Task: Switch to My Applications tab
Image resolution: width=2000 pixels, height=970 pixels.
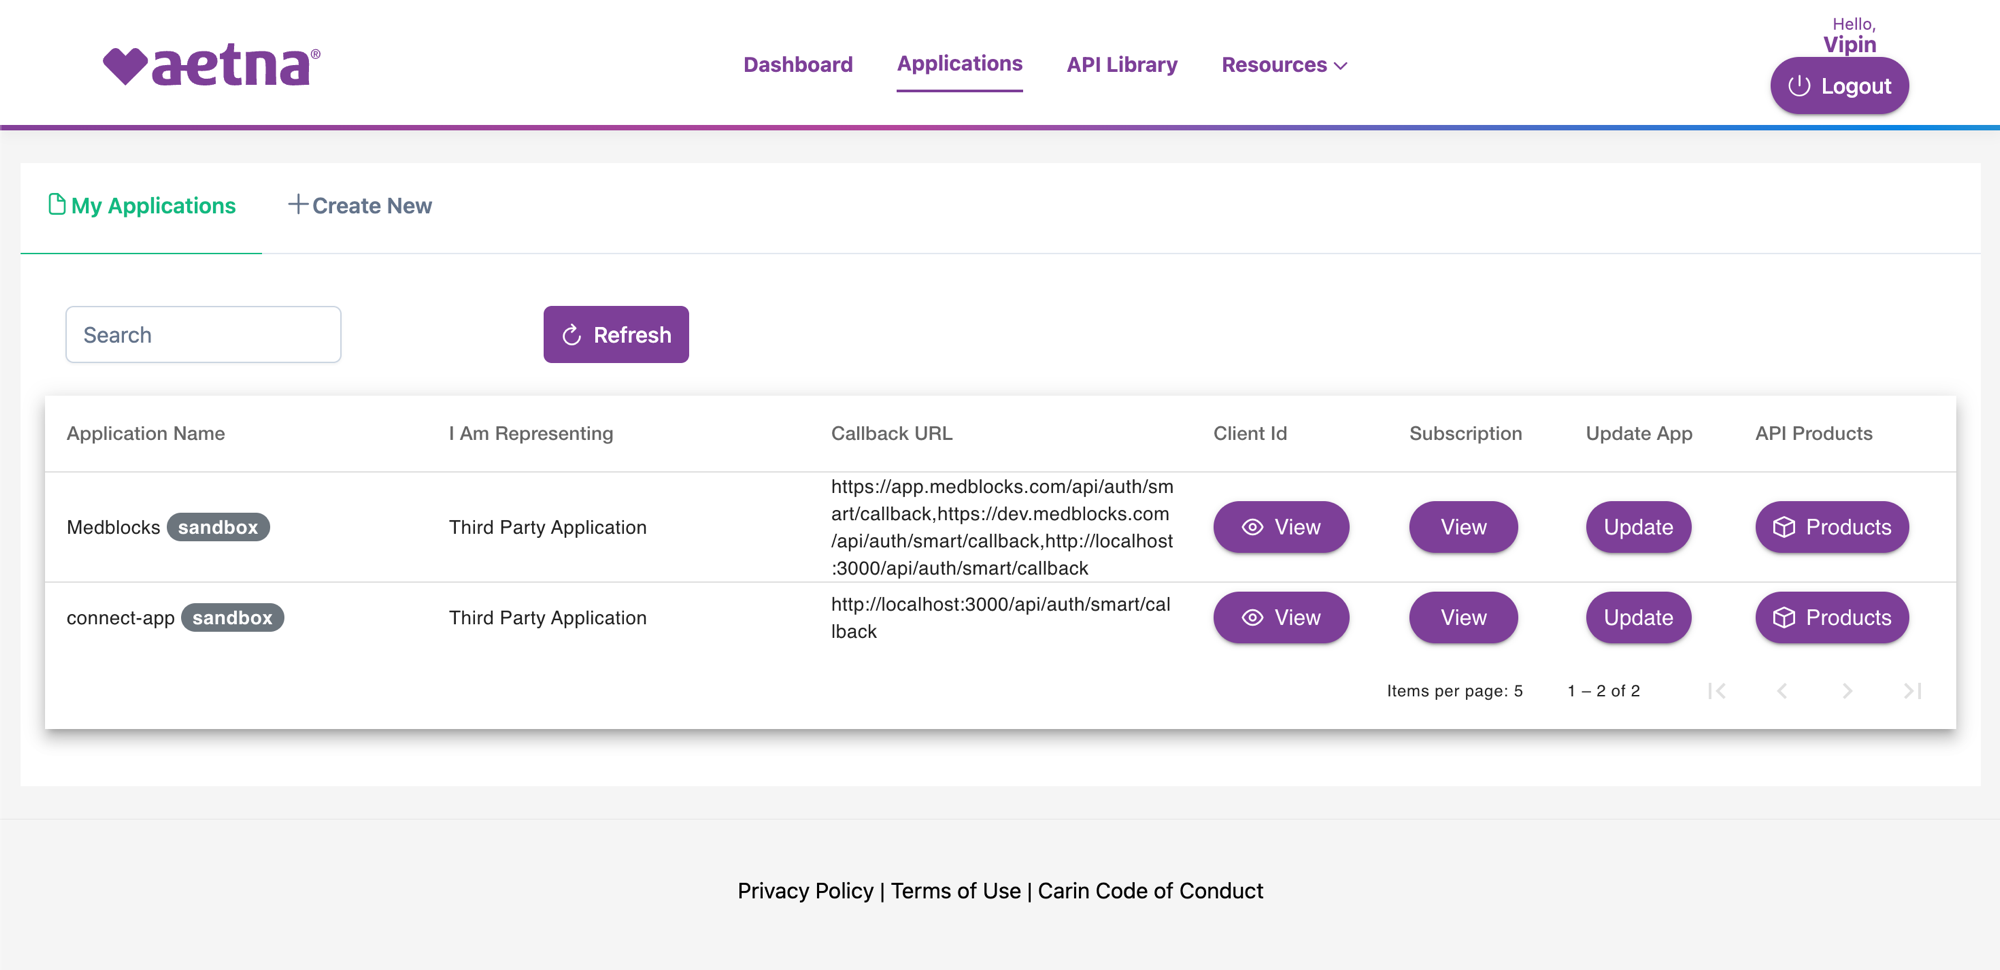Action: (x=141, y=206)
